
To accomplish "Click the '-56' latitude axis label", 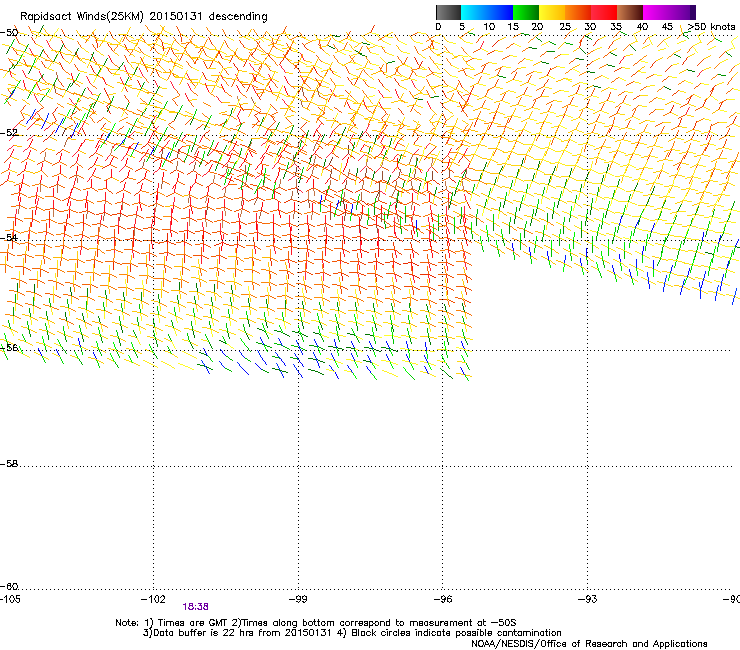I will point(9,347).
